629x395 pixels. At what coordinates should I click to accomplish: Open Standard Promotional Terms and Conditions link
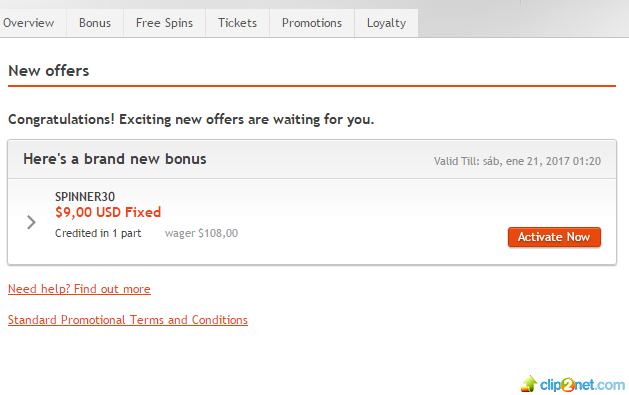pos(128,320)
